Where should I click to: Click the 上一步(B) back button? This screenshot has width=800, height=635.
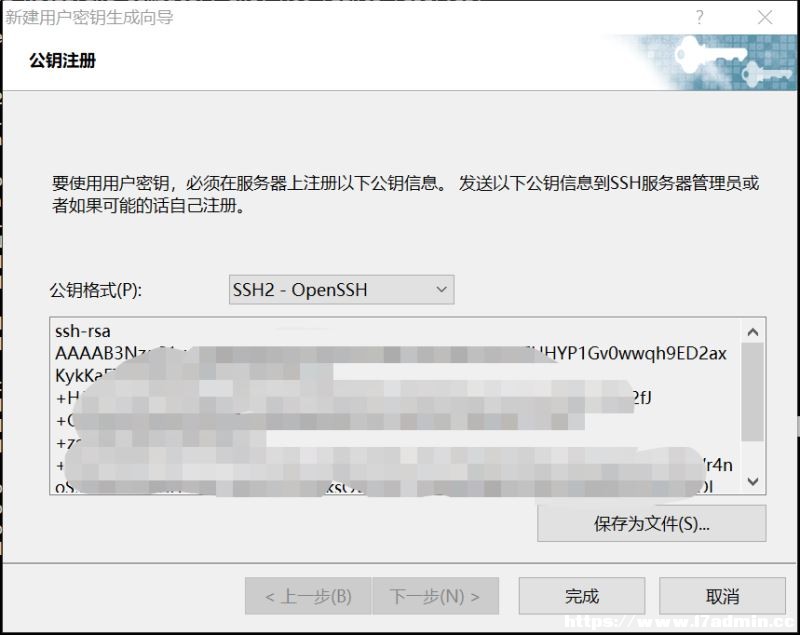coord(308,596)
